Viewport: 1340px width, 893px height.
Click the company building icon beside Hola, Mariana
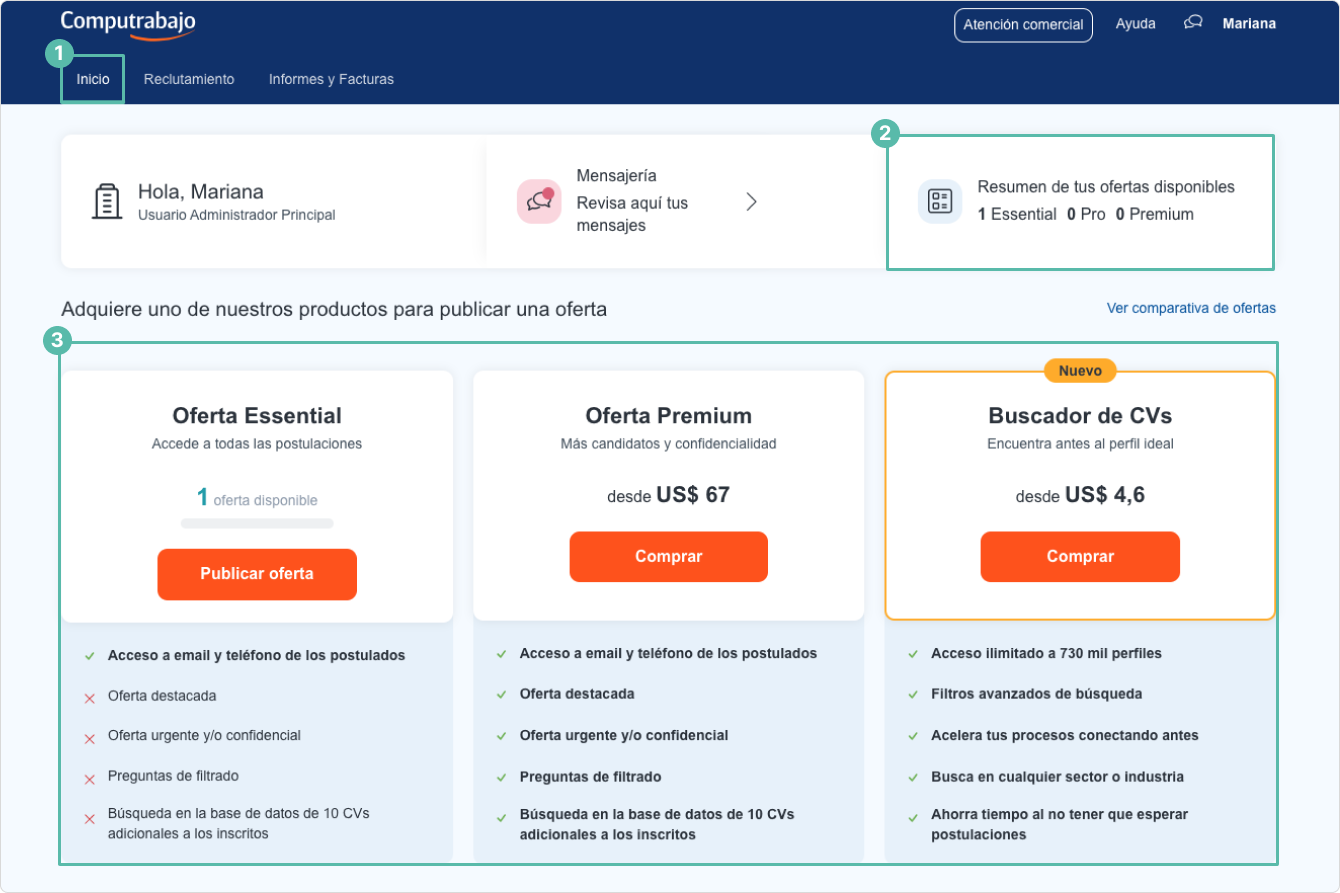point(107,200)
